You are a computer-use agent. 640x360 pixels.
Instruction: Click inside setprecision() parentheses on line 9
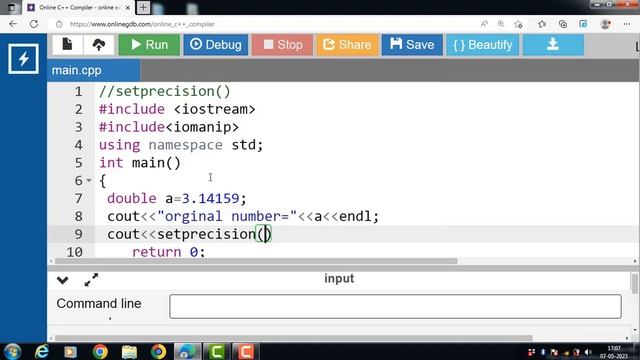coord(265,234)
